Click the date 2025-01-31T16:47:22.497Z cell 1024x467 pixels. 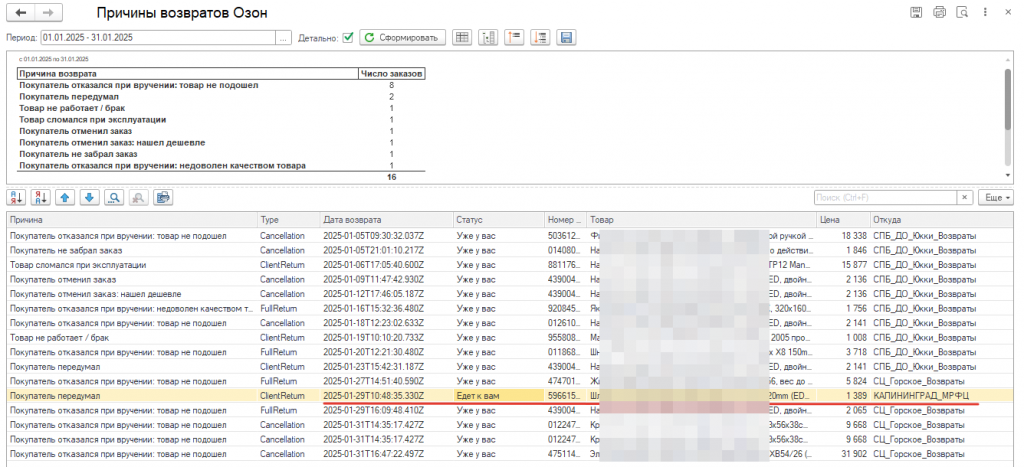[x=387, y=453]
